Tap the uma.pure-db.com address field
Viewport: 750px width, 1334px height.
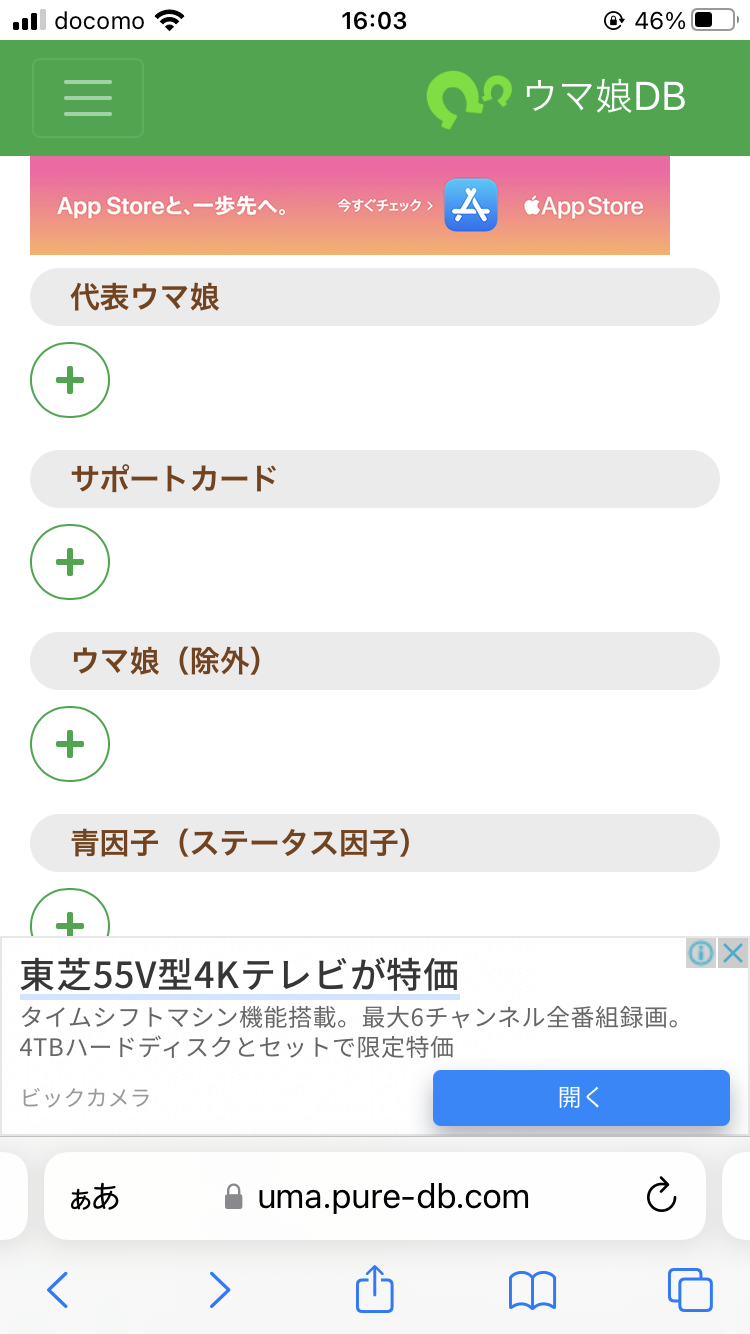375,1196
